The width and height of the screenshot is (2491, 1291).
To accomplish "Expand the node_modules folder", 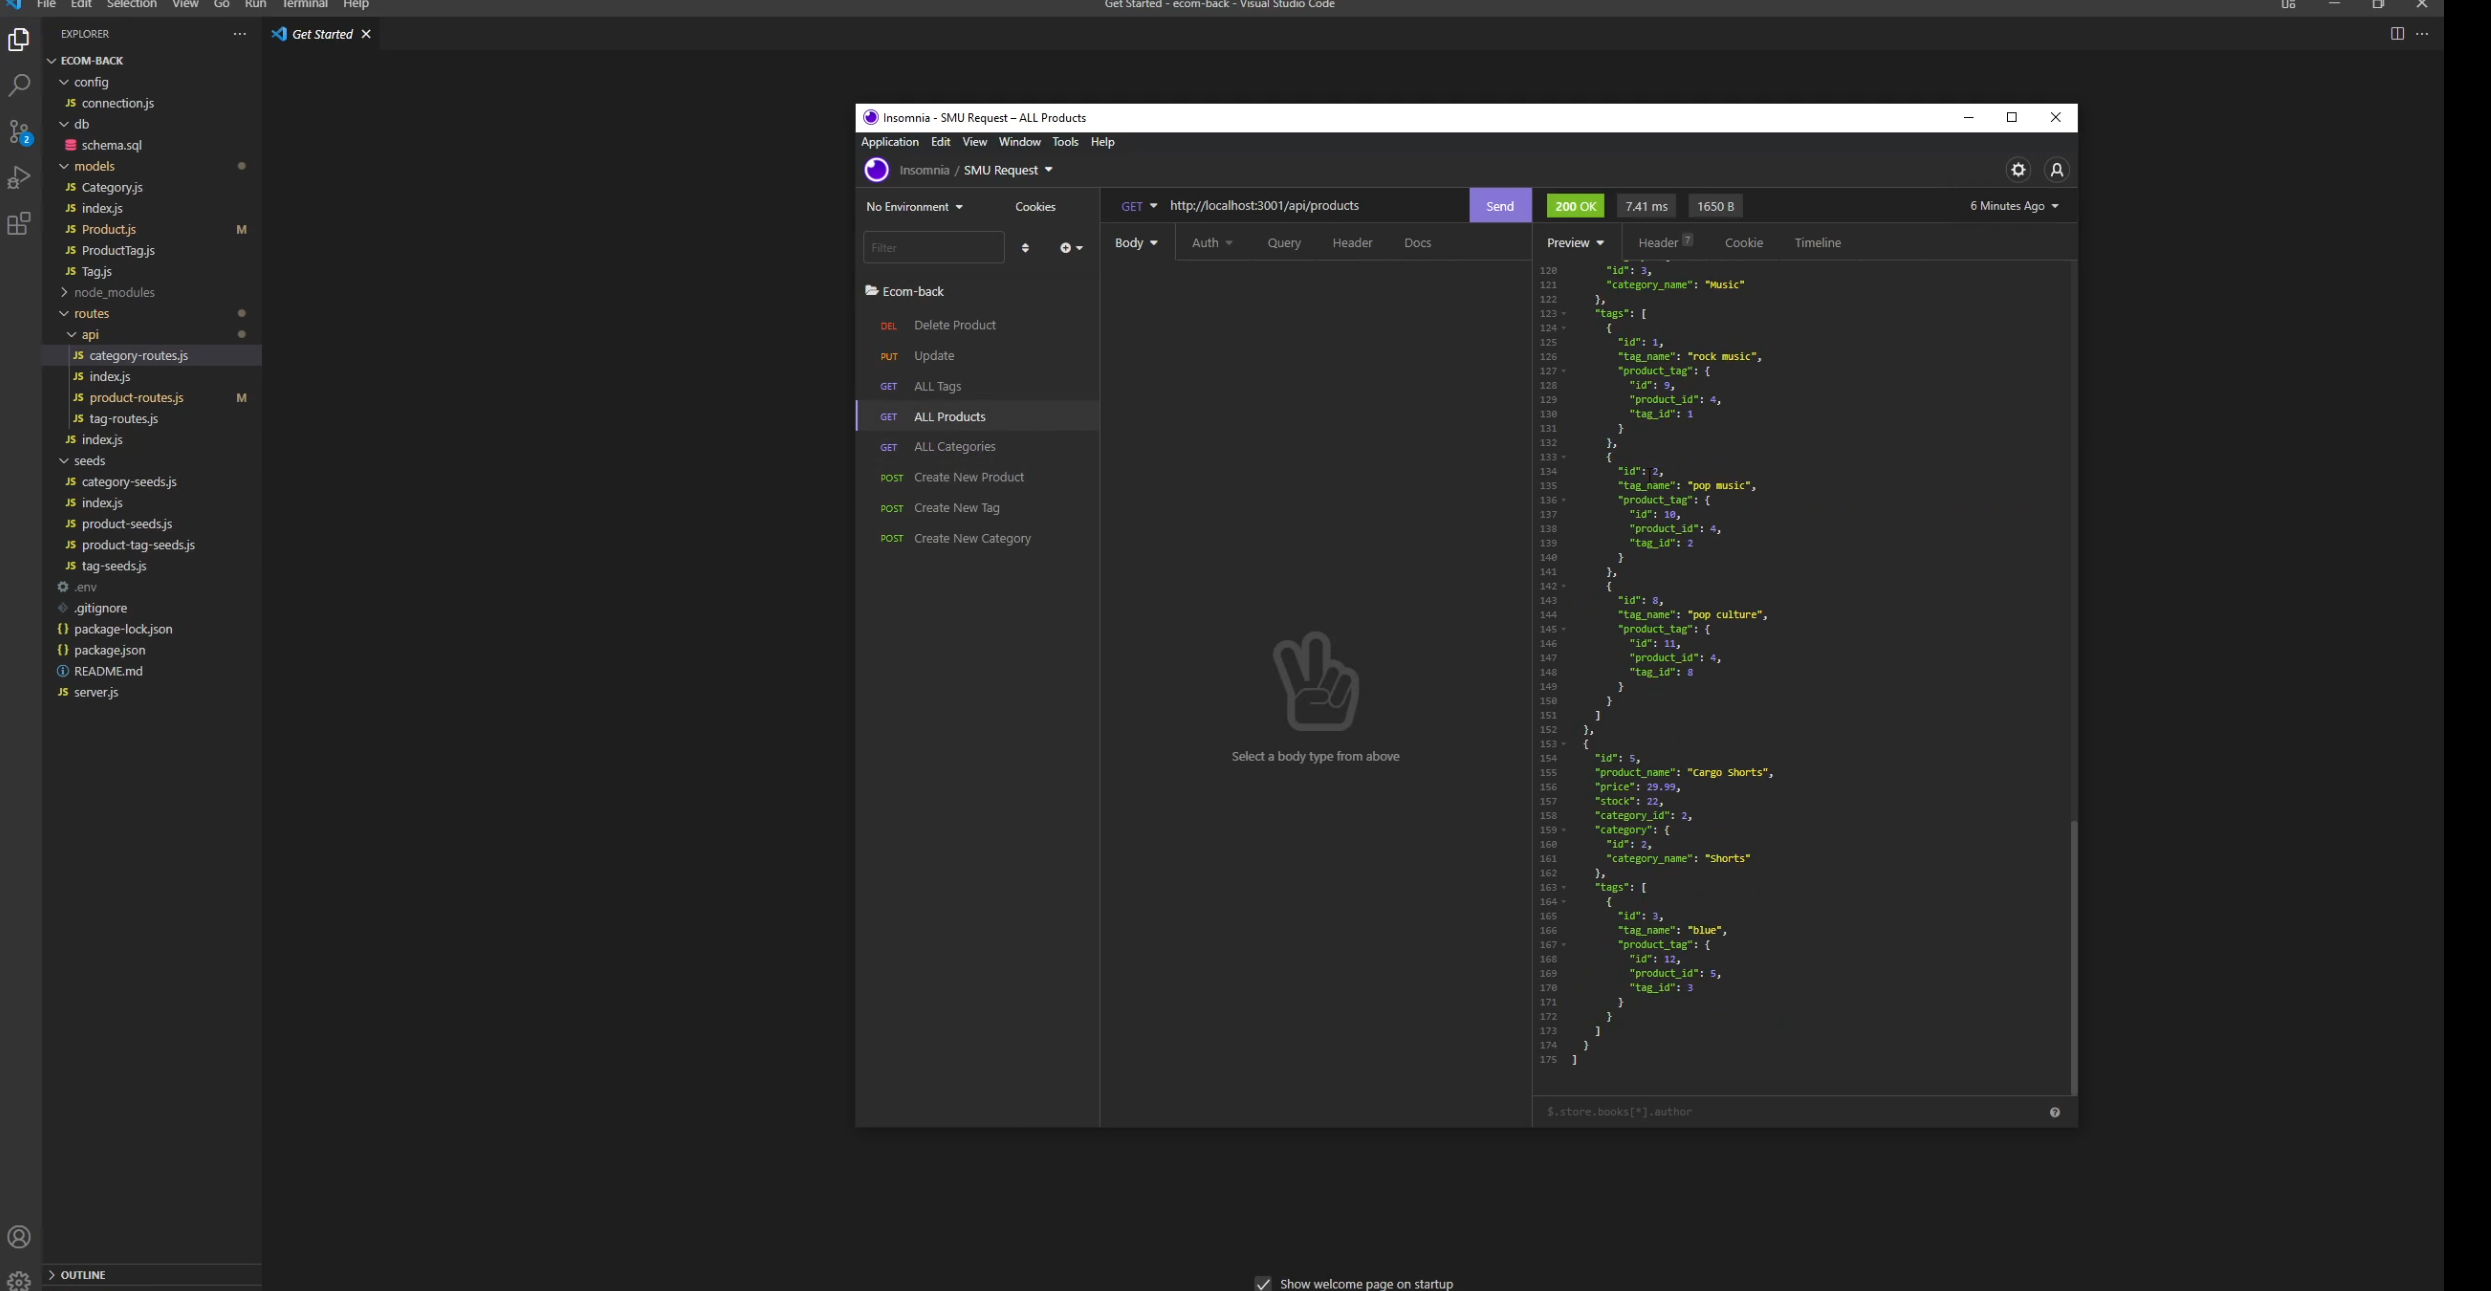I will (113, 292).
